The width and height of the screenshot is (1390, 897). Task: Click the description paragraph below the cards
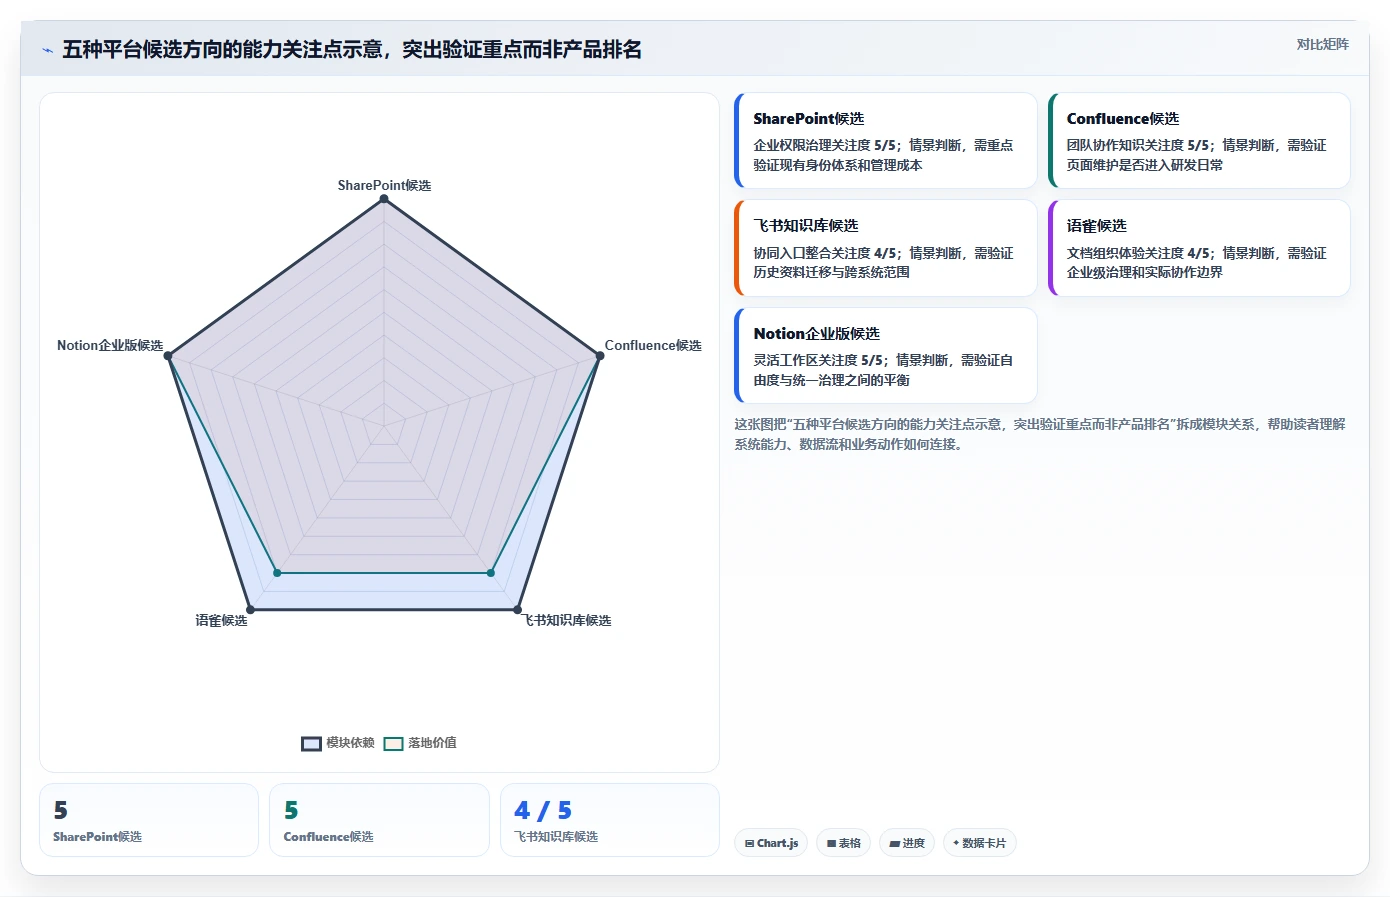pos(1040,434)
